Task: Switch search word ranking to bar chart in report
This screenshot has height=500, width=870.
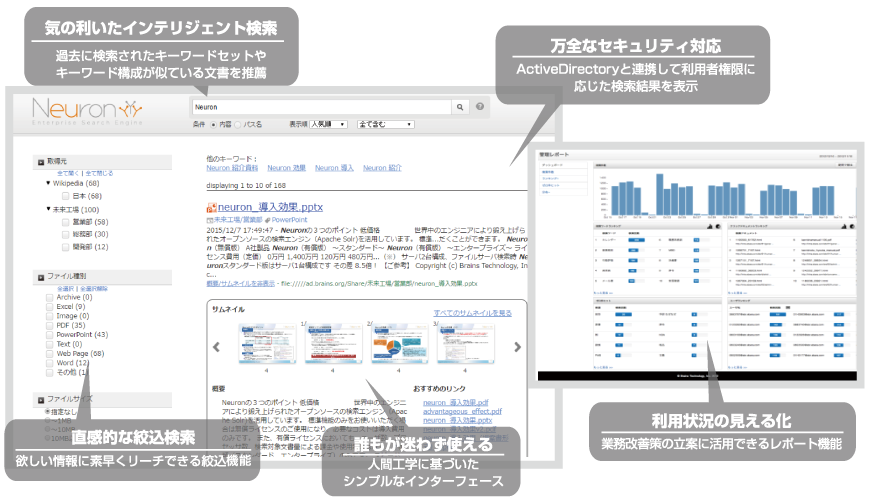Action: point(710,226)
